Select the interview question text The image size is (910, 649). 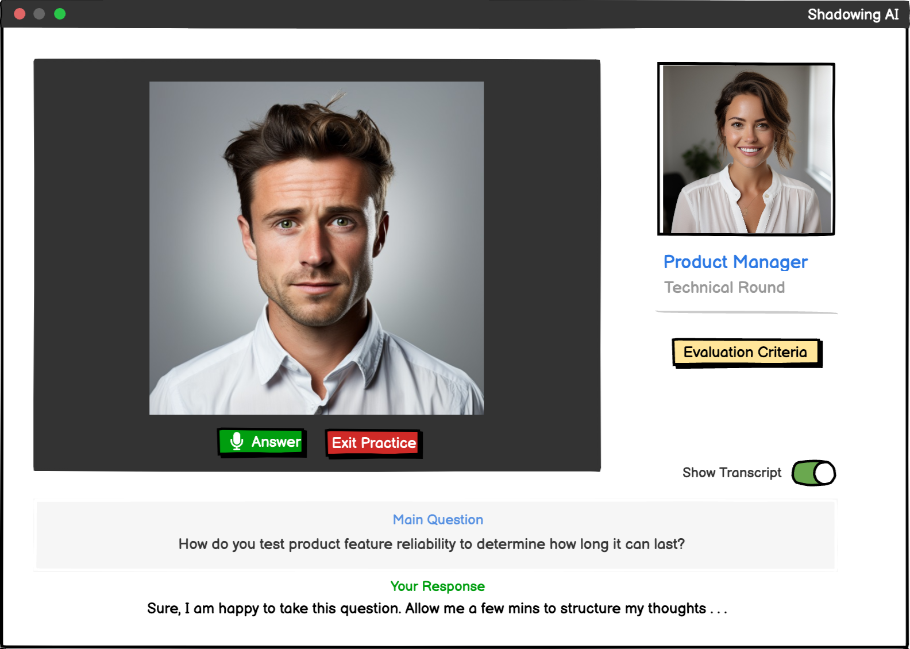pyautogui.click(x=438, y=542)
